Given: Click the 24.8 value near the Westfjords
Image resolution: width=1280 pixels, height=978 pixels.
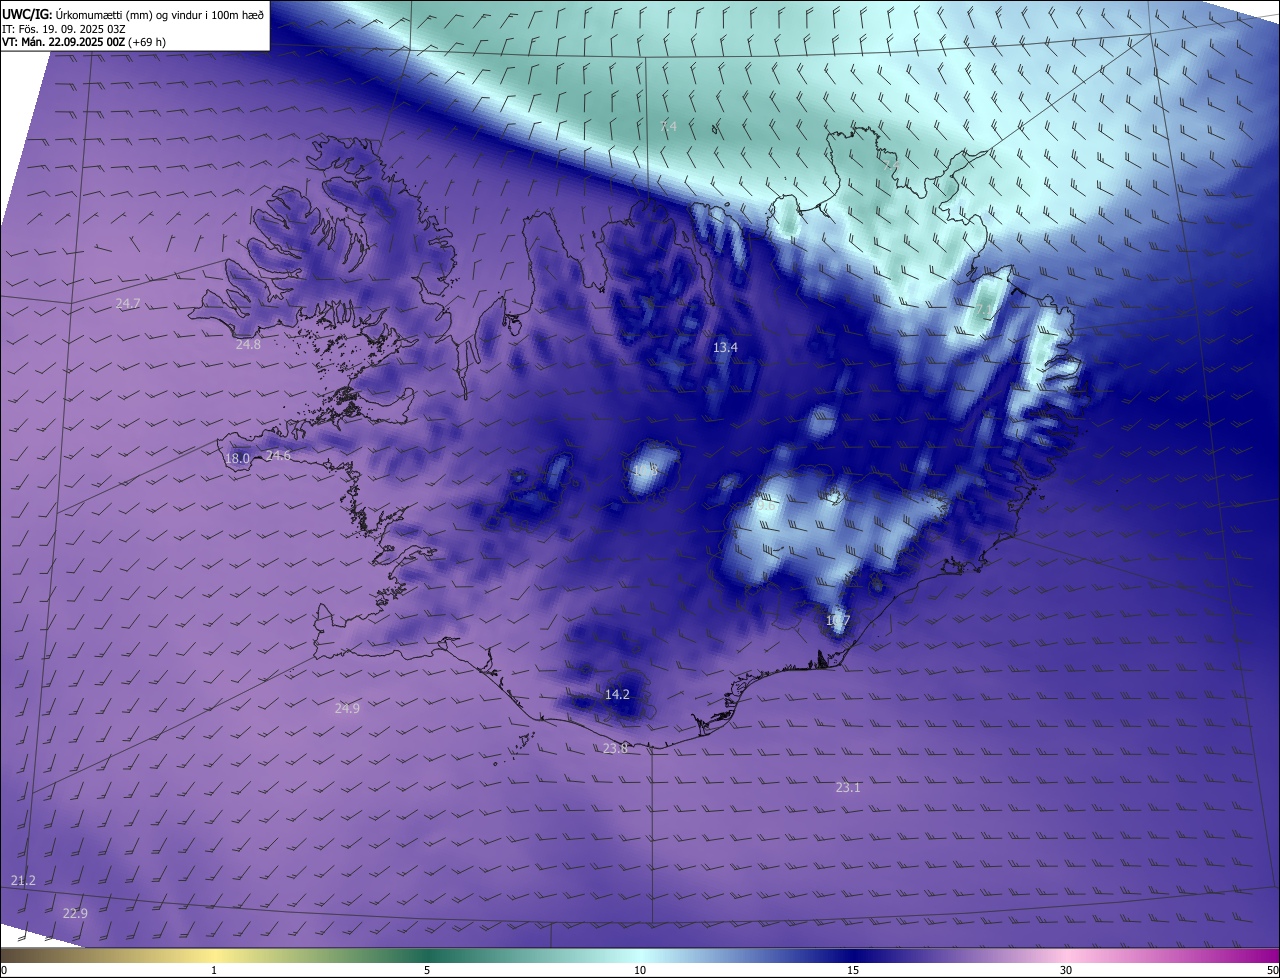Looking at the screenshot, I should point(248,345).
